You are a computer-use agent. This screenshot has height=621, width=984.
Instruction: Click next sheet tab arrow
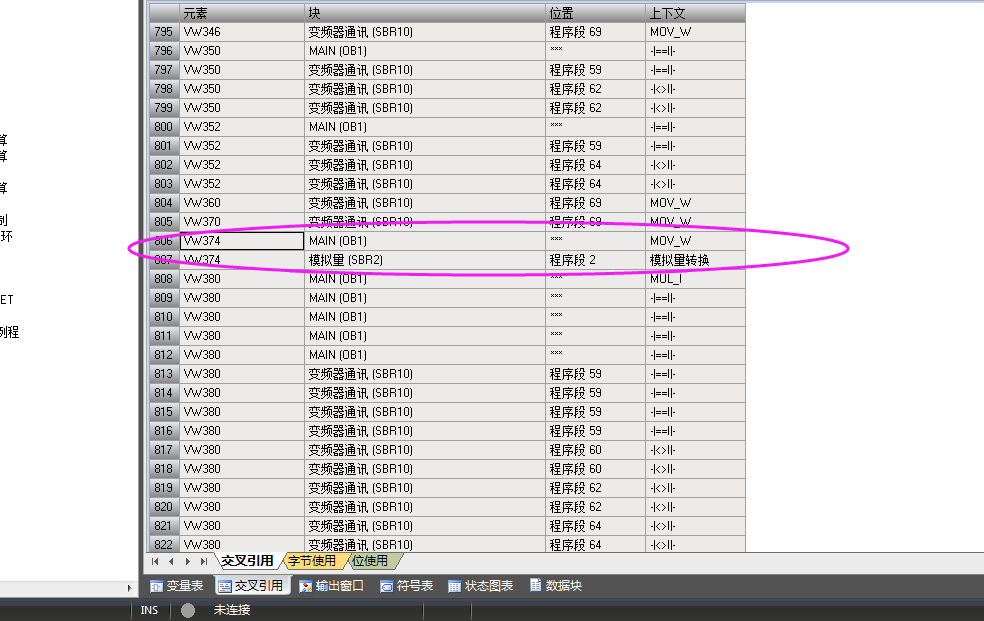[187, 562]
